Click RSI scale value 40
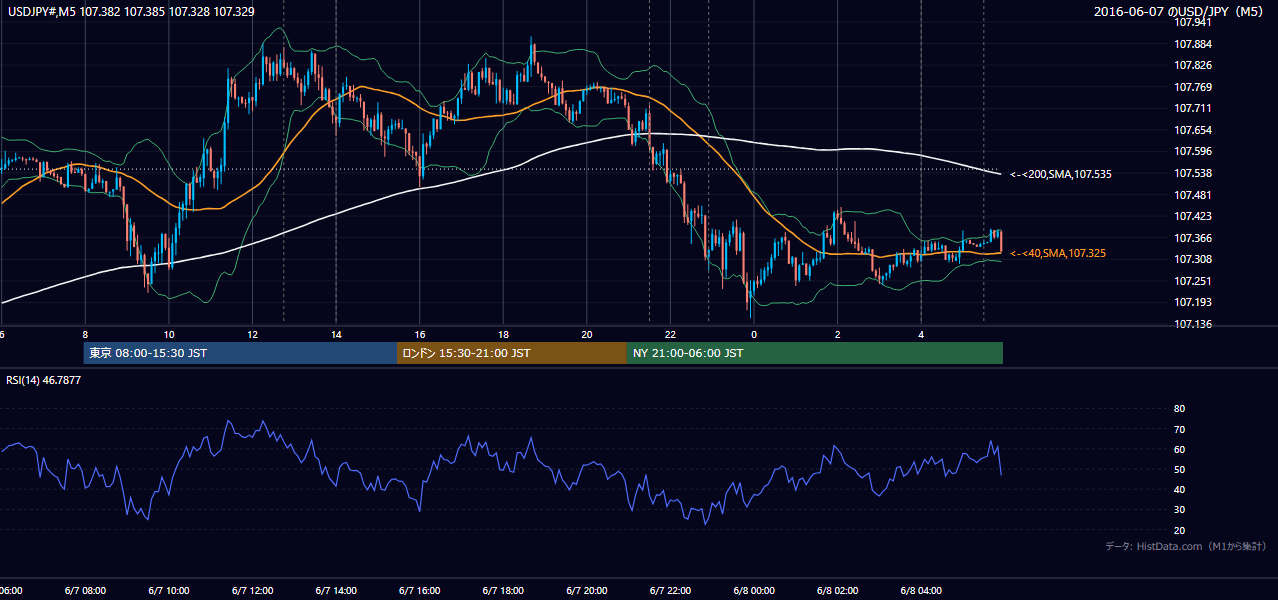 (x=1179, y=489)
